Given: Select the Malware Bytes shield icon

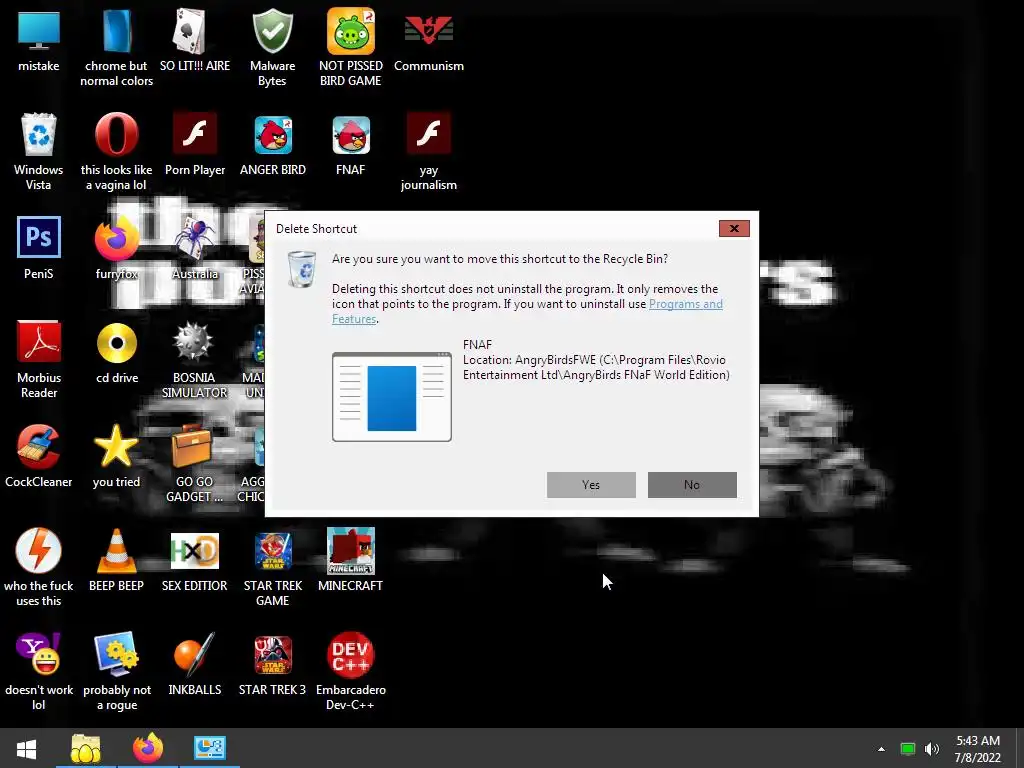Looking at the screenshot, I should tap(272, 31).
